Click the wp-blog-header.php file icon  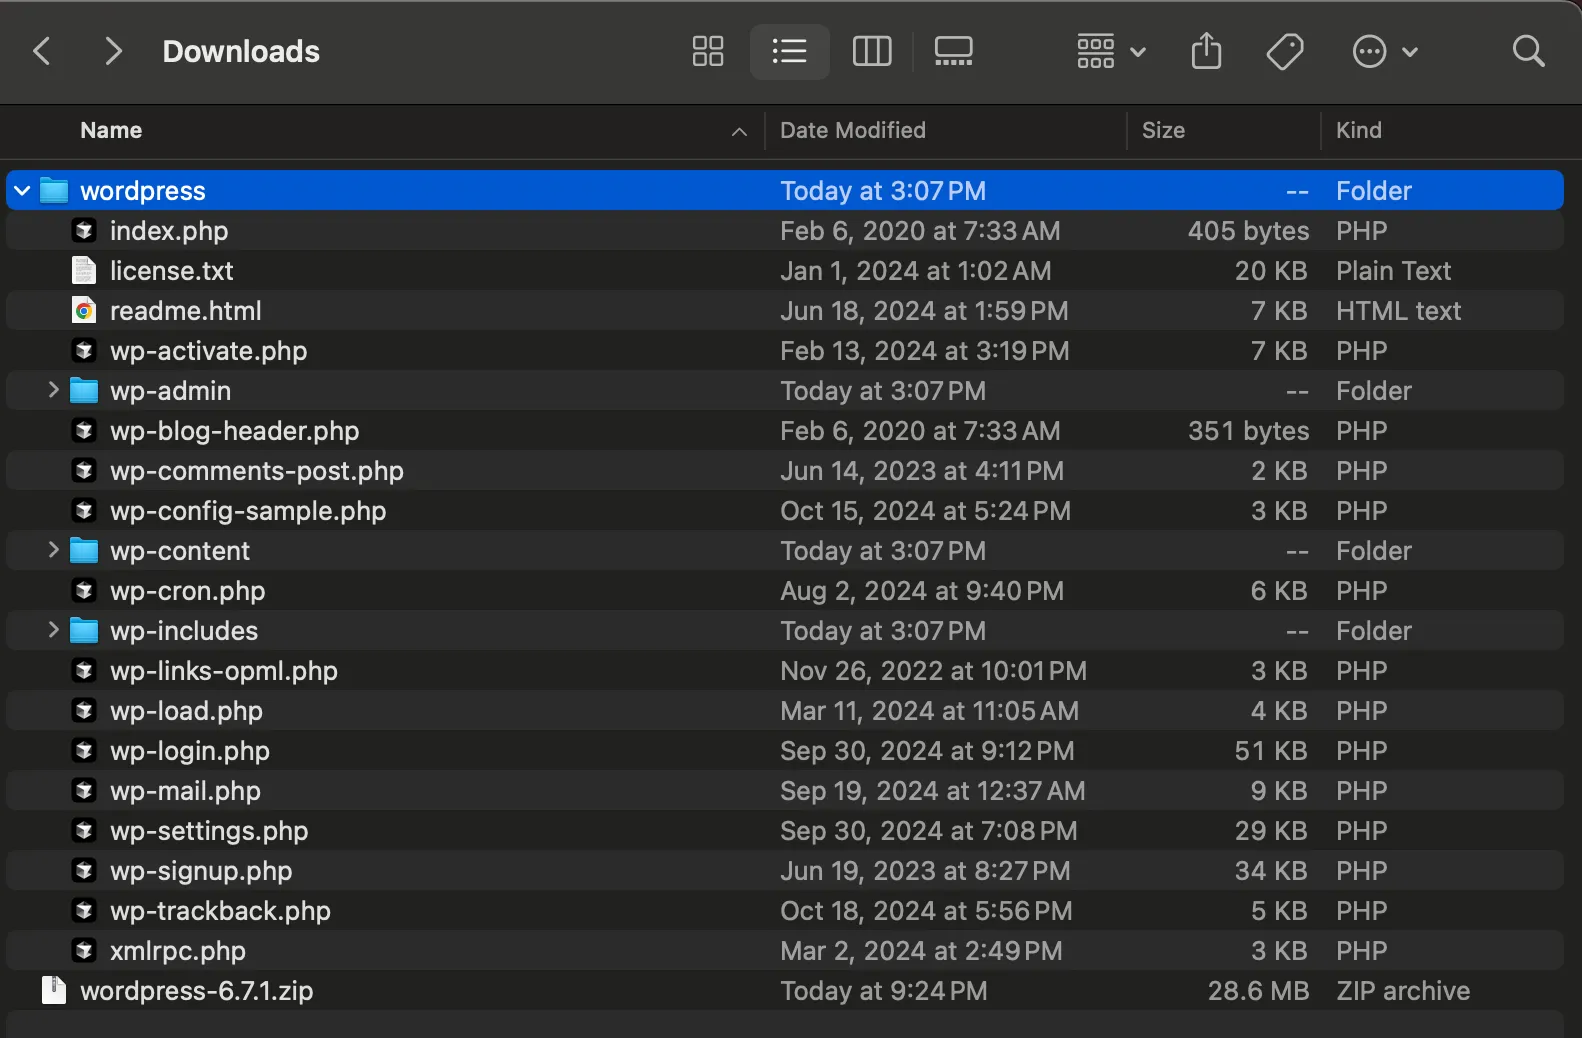[x=84, y=430]
